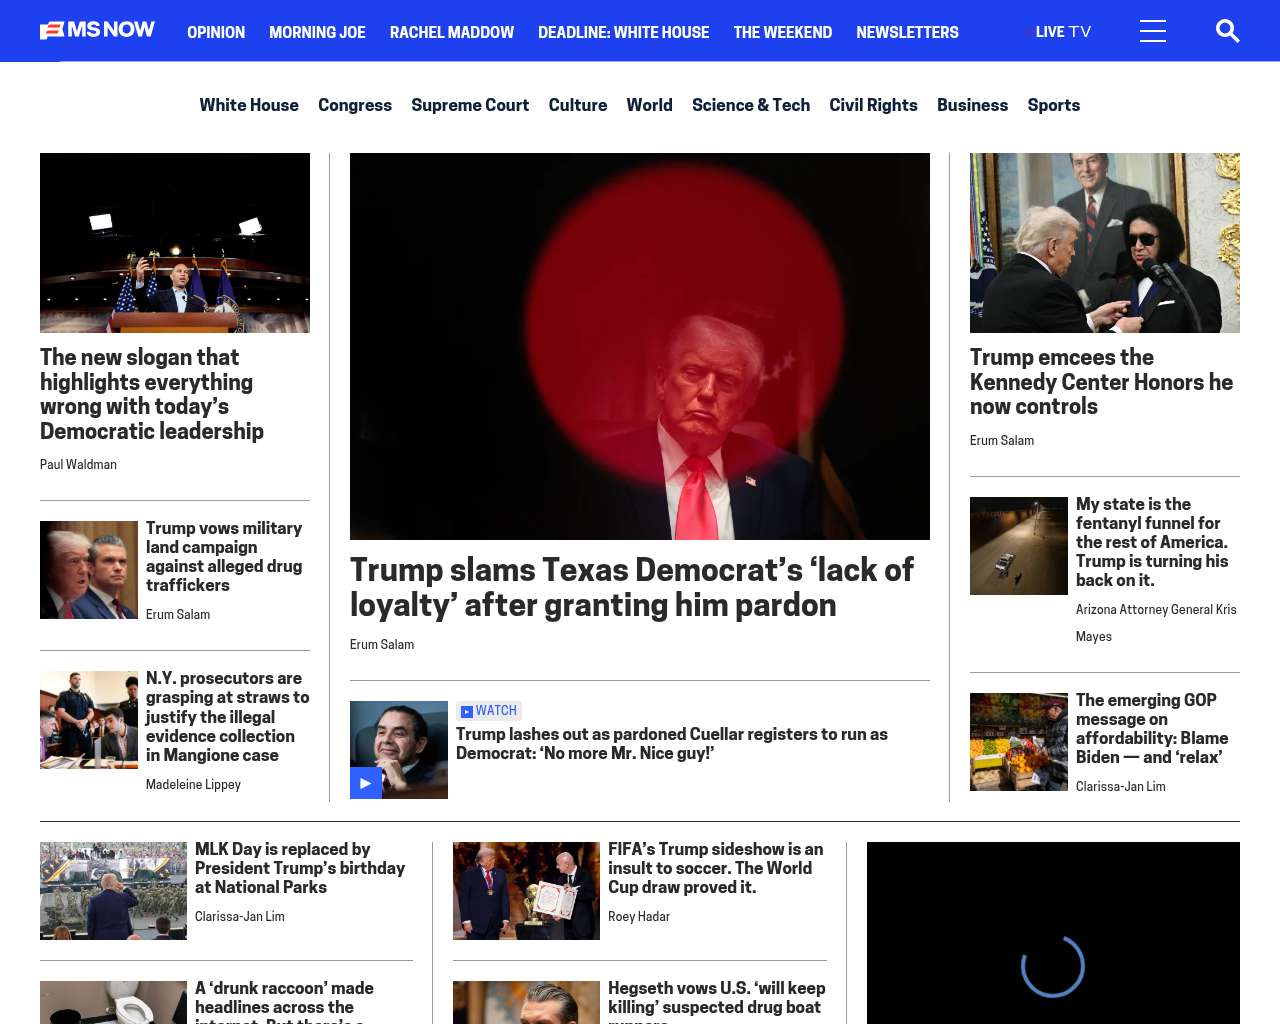Image resolution: width=1280 pixels, height=1024 pixels.
Task: Click the WATCH video badge
Action: click(x=489, y=711)
